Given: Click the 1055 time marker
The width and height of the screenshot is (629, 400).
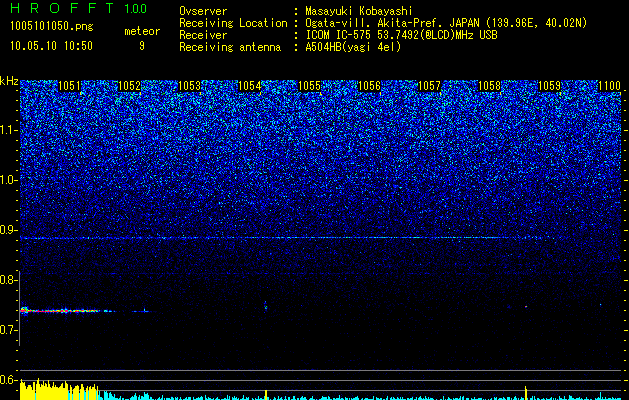Looking at the screenshot, I should pos(309,86).
